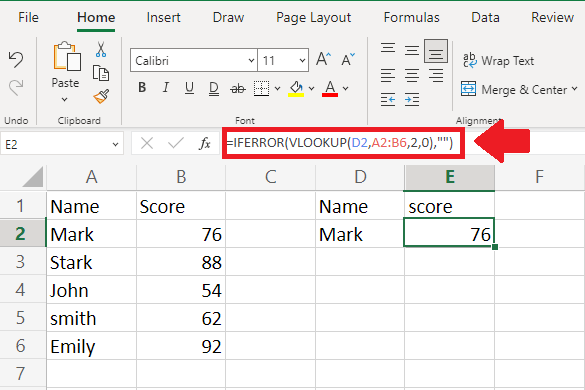This screenshot has width=585, height=390.
Task: Select cell D2 containing Mark
Action: point(360,234)
